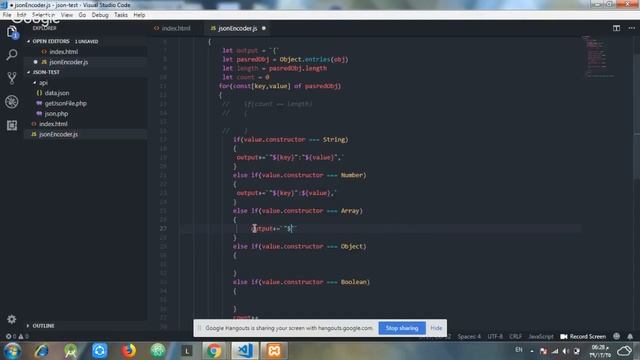Open getJsonFile.php in explorer

(x=86, y=103)
